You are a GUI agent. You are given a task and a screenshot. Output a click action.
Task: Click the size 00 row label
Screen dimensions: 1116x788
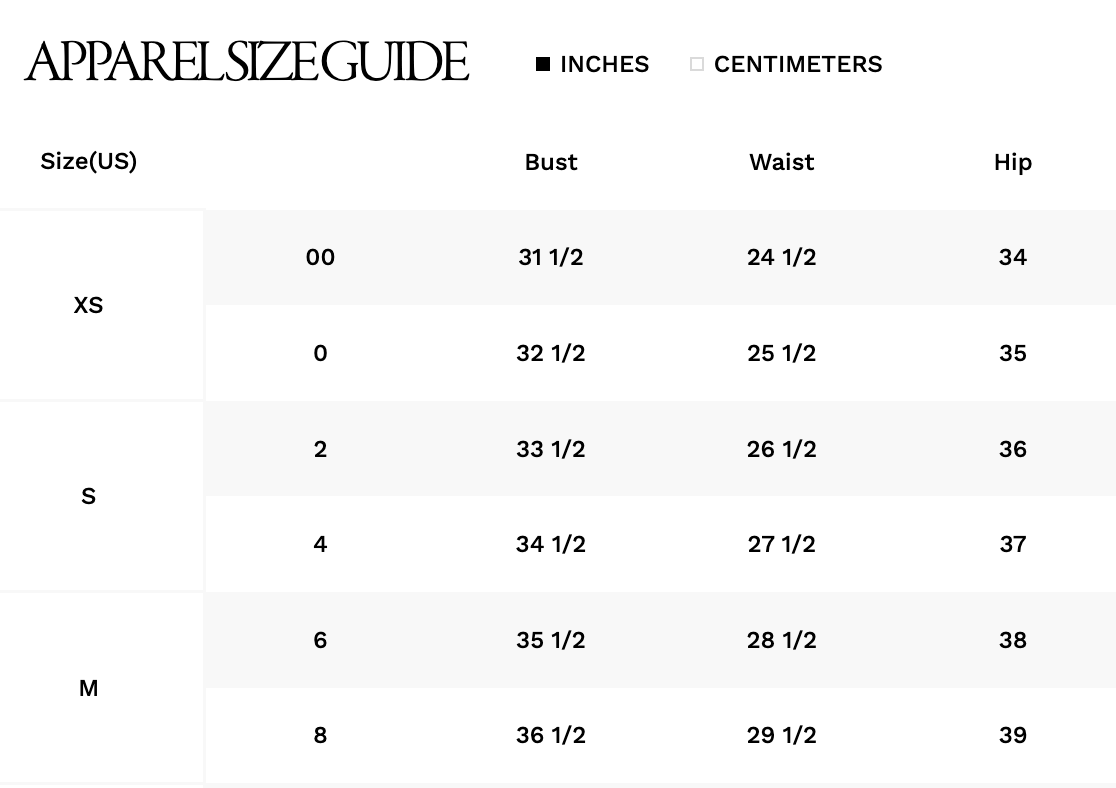click(320, 257)
